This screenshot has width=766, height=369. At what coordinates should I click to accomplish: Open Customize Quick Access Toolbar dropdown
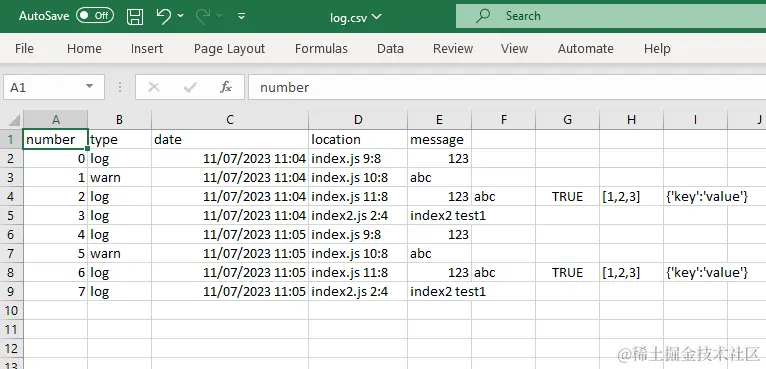(x=241, y=16)
